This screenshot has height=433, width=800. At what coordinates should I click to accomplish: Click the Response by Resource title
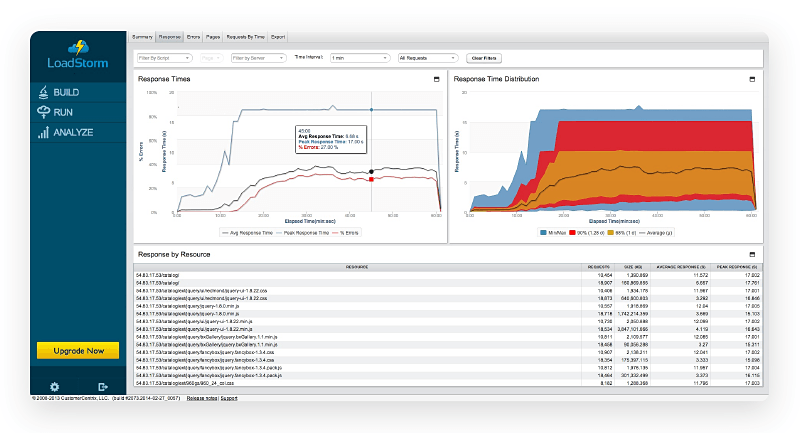click(174, 254)
